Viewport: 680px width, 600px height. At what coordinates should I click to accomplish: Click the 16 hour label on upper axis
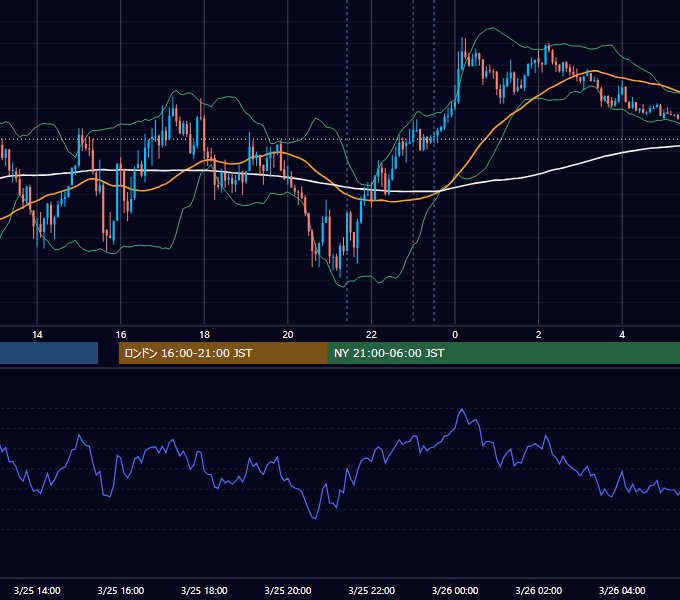point(121,335)
